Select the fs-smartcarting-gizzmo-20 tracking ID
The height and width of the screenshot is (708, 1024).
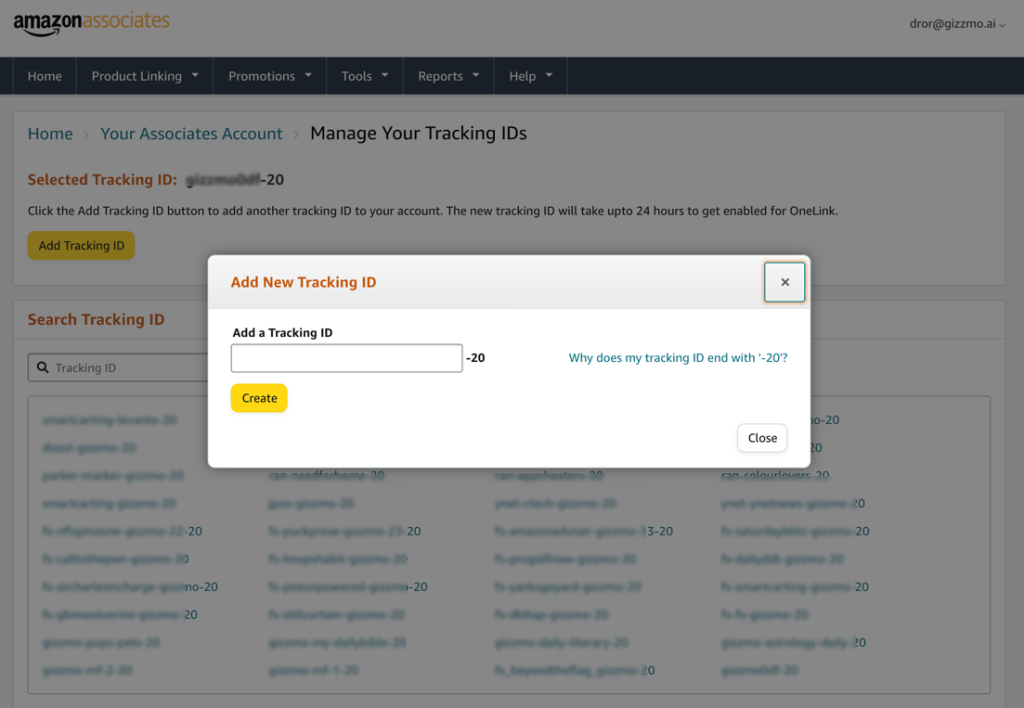click(795, 587)
